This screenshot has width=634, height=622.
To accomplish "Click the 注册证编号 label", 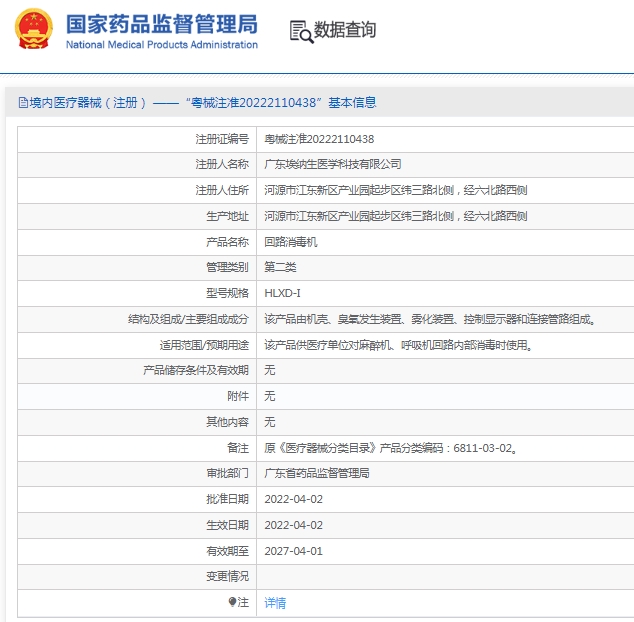I will coord(222,139).
